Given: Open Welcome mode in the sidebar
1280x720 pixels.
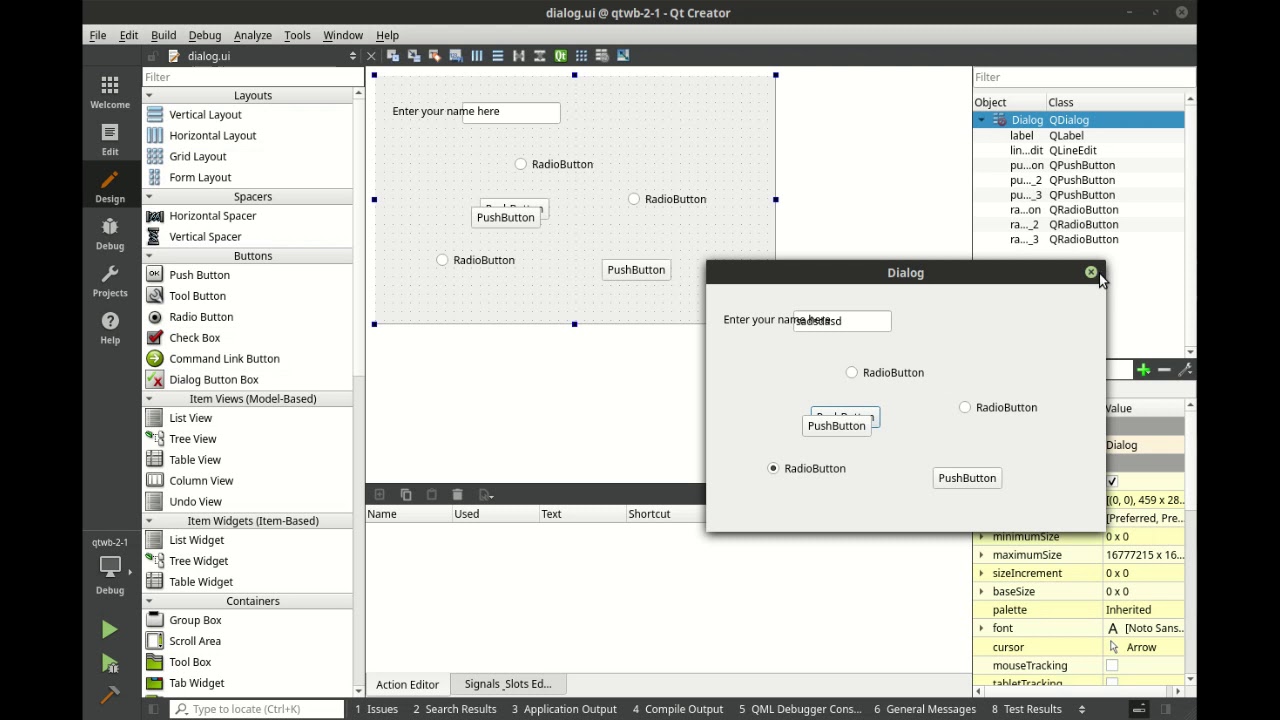Looking at the screenshot, I should tap(110, 91).
